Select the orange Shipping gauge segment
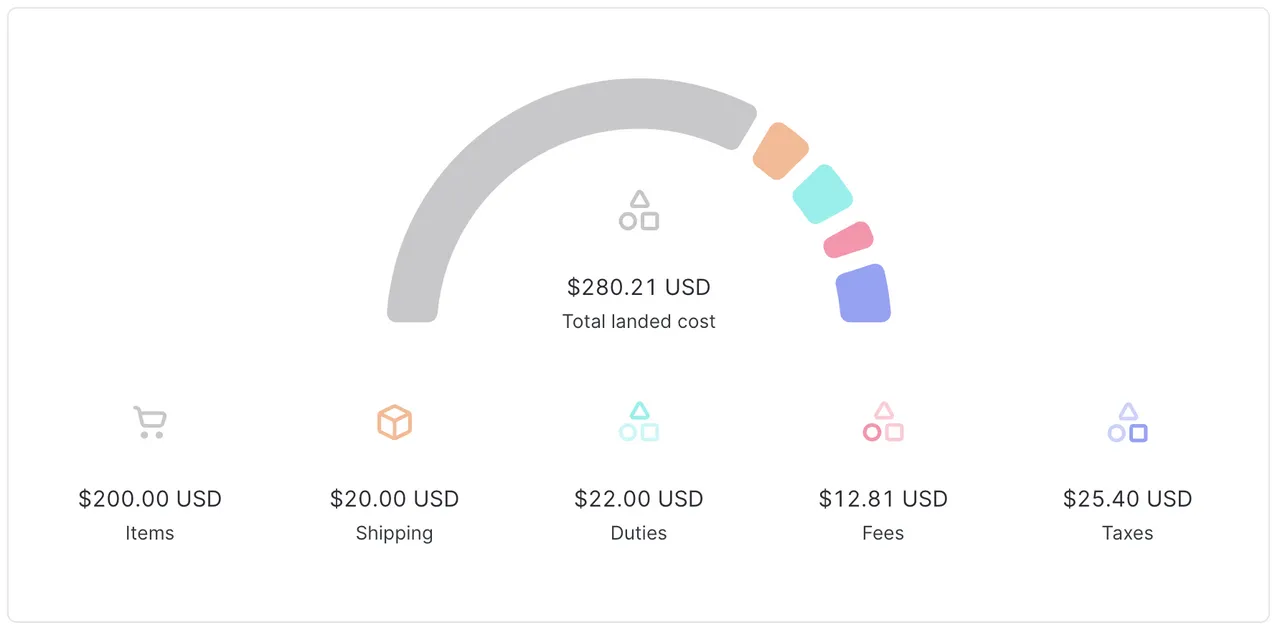Image resolution: width=1280 pixels, height=630 pixels. (x=780, y=151)
